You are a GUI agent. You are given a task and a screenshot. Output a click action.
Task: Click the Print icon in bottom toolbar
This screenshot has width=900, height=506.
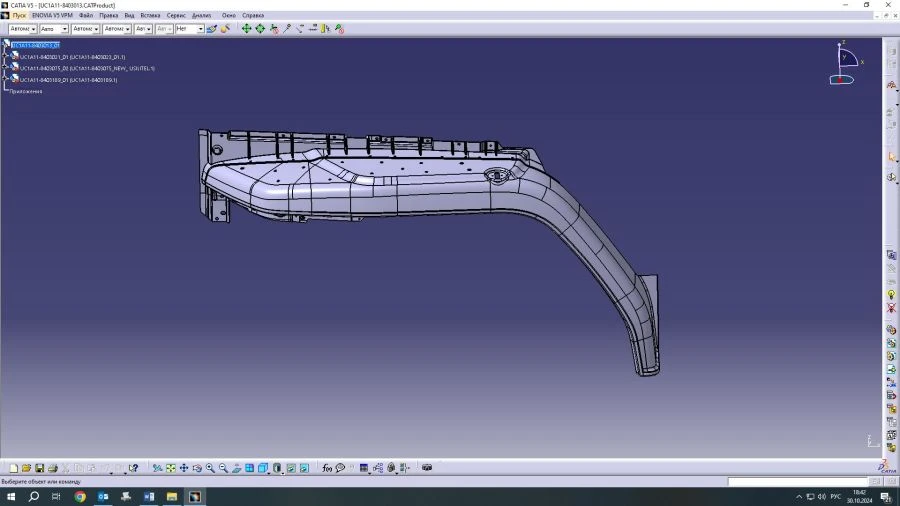coord(53,468)
